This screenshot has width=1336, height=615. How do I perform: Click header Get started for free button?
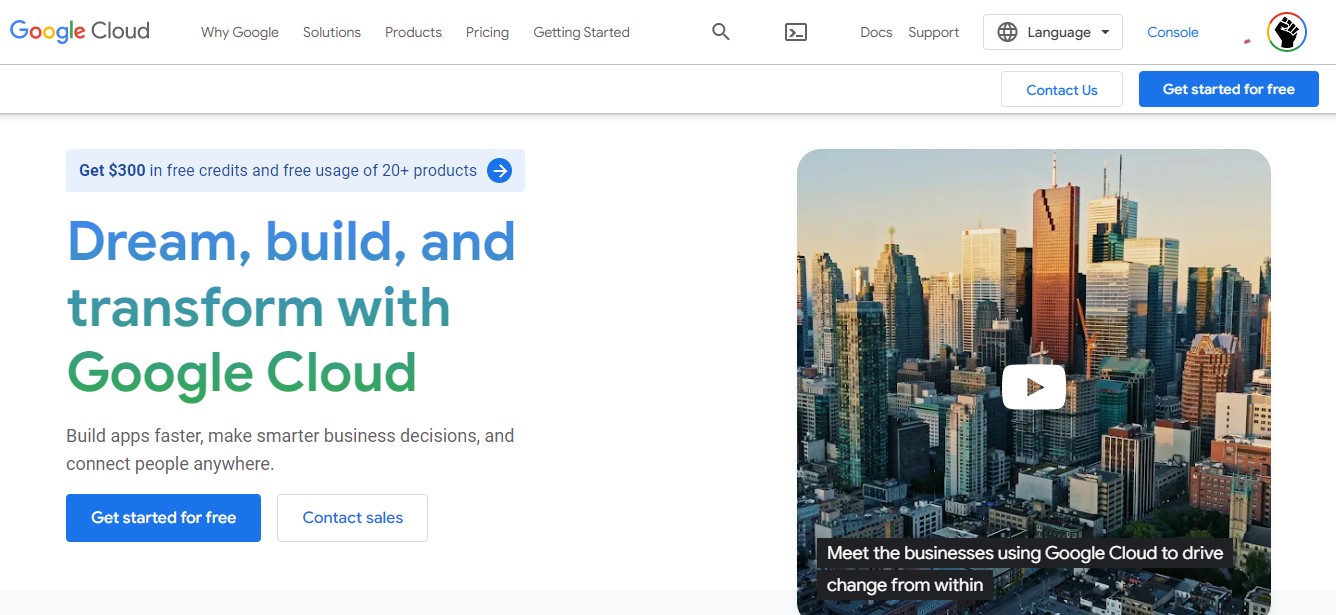(x=1229, y=89)
